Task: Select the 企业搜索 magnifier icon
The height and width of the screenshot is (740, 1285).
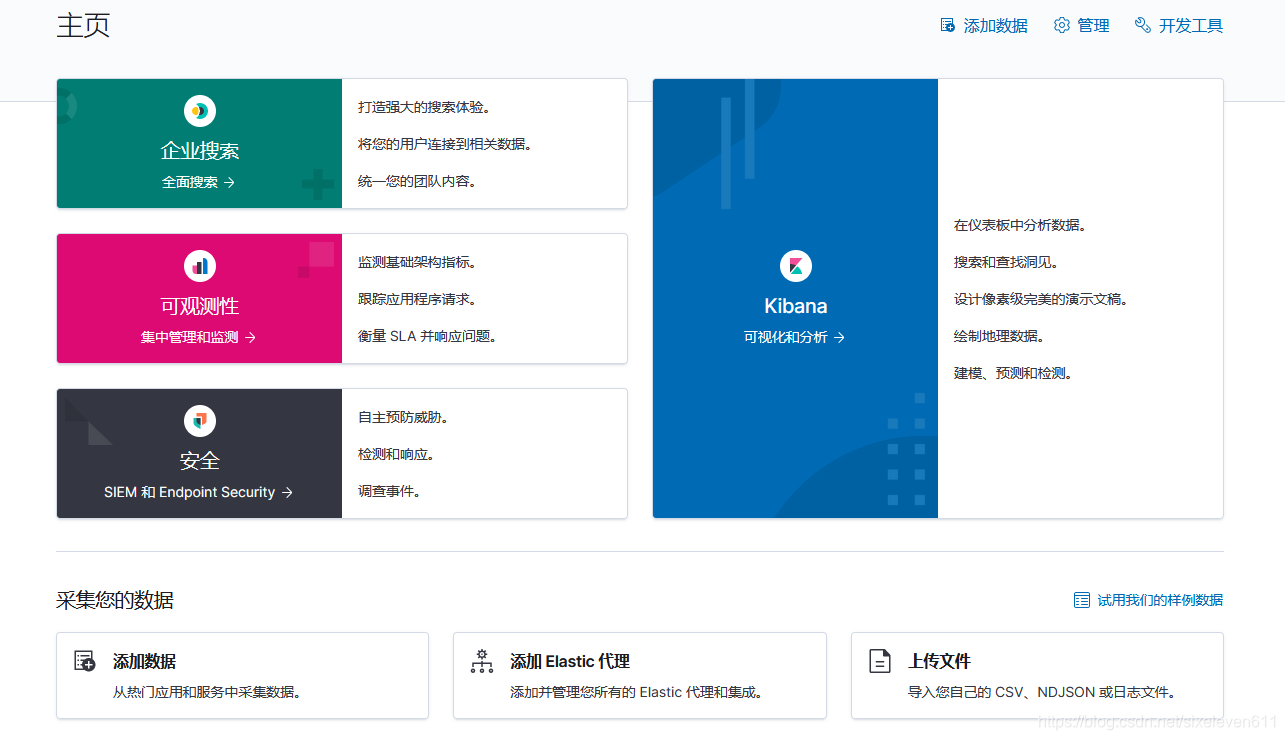Action: [199, 110]
